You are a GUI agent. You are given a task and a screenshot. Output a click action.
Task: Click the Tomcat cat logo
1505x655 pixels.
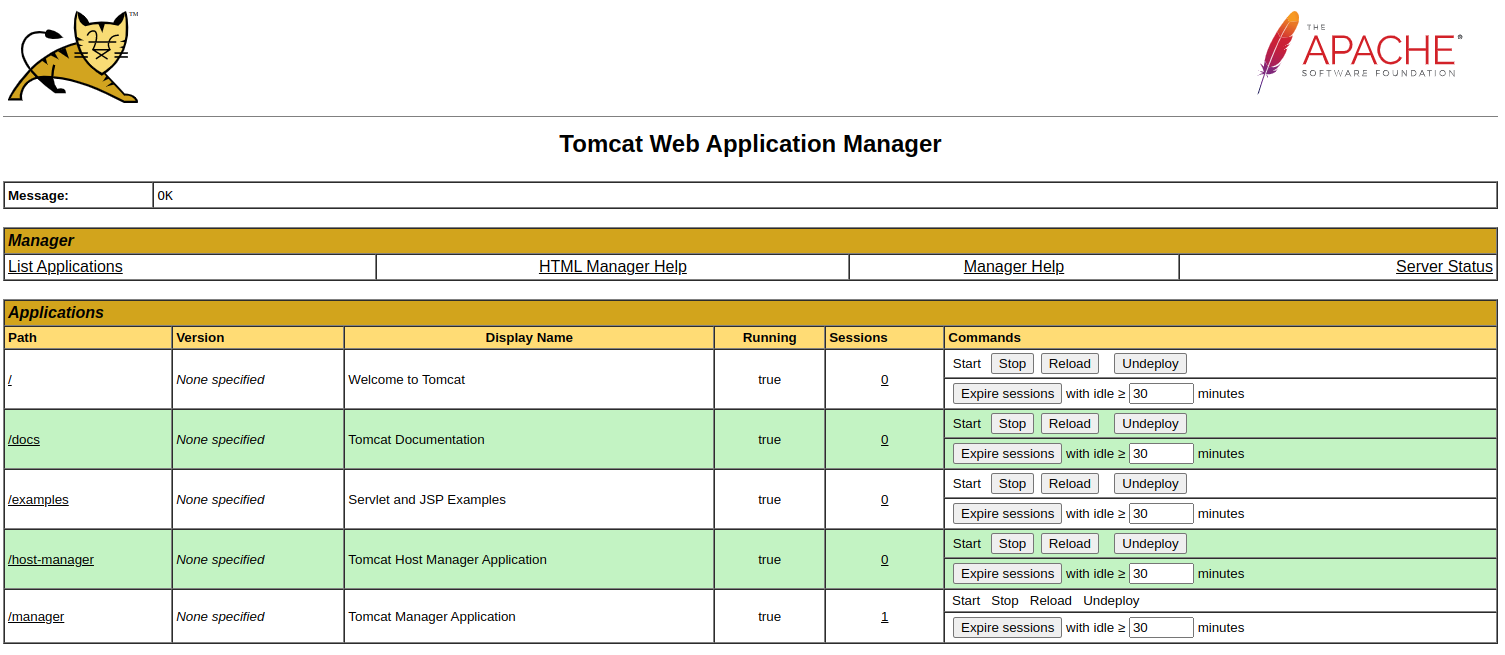point(73,57)
